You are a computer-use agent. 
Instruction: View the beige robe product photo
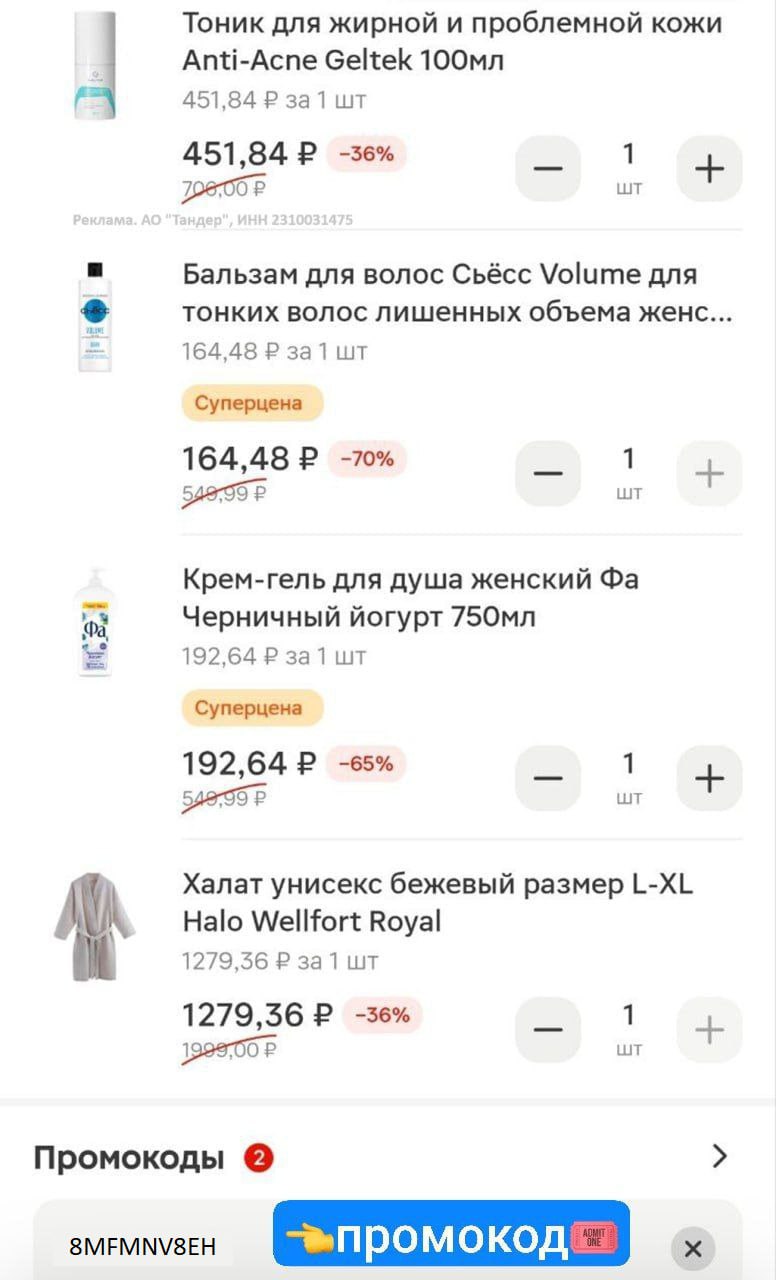[95, 925]
